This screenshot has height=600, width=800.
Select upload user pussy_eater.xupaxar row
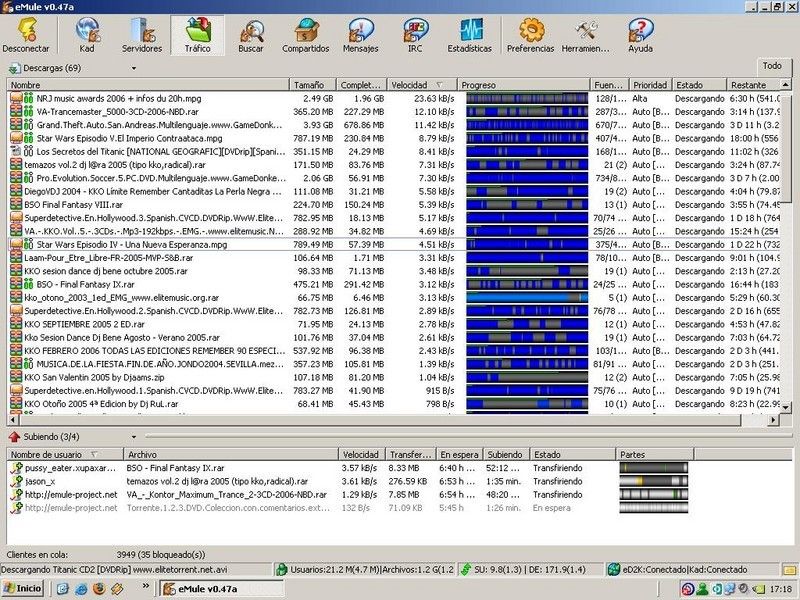tap(351, 468)
